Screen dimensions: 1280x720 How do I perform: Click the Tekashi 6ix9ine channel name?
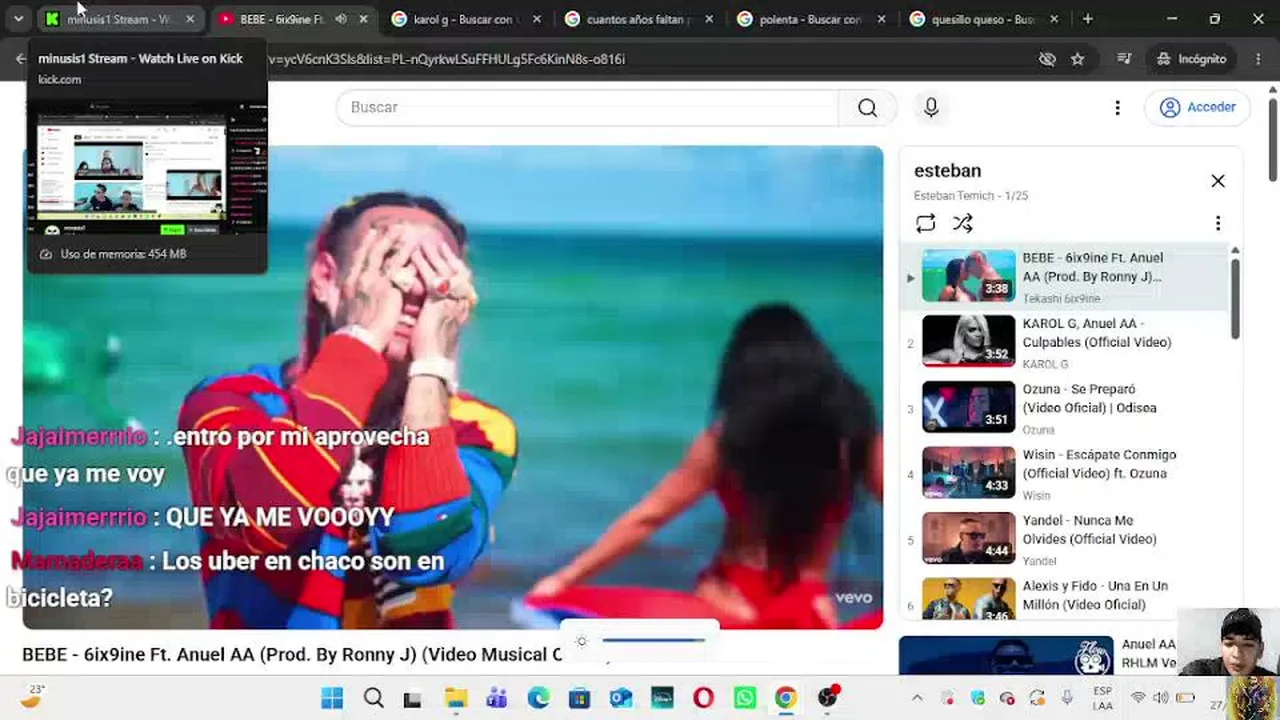tap(1061, 299)
